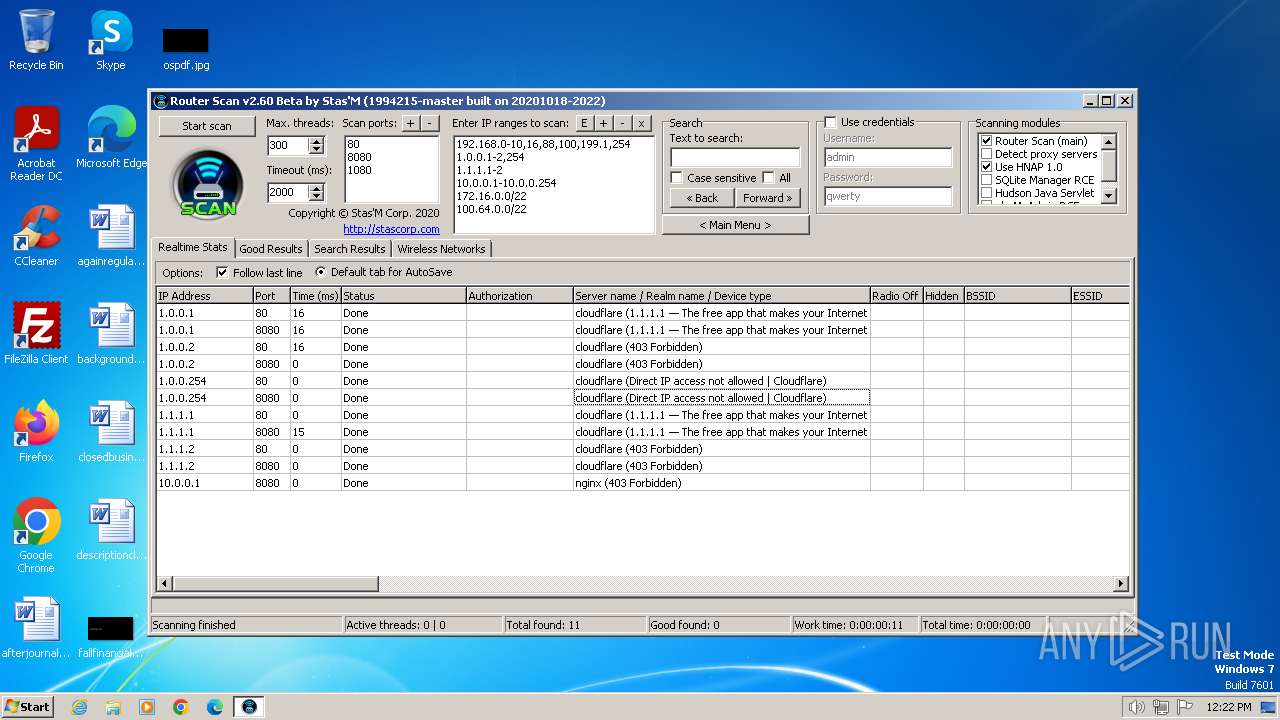Check Hudson Java Servlet module
1280x720 pixels.
987,193
